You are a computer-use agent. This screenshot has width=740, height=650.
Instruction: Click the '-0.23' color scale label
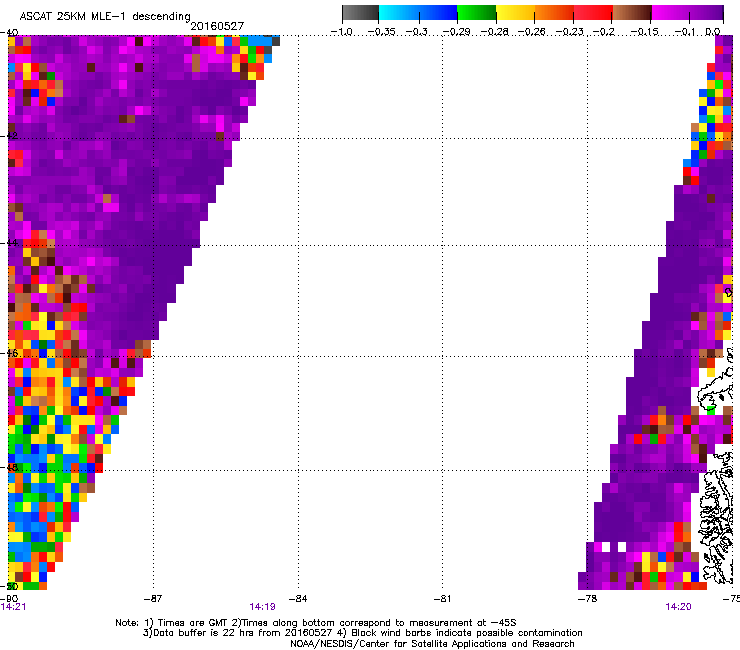coord(569,32)
